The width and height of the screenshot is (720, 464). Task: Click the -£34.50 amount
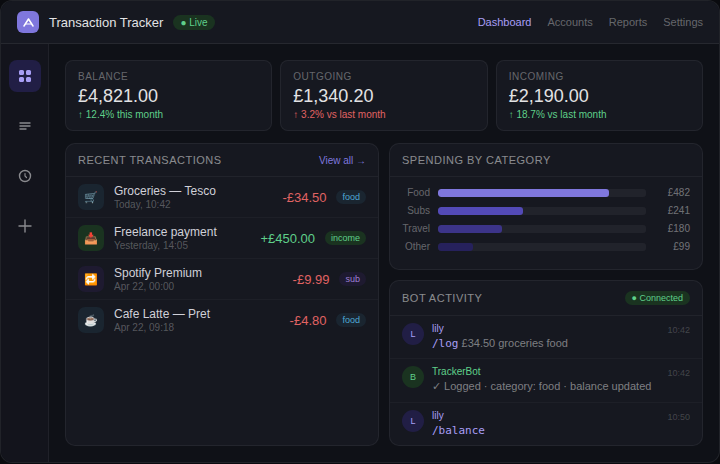304,198
